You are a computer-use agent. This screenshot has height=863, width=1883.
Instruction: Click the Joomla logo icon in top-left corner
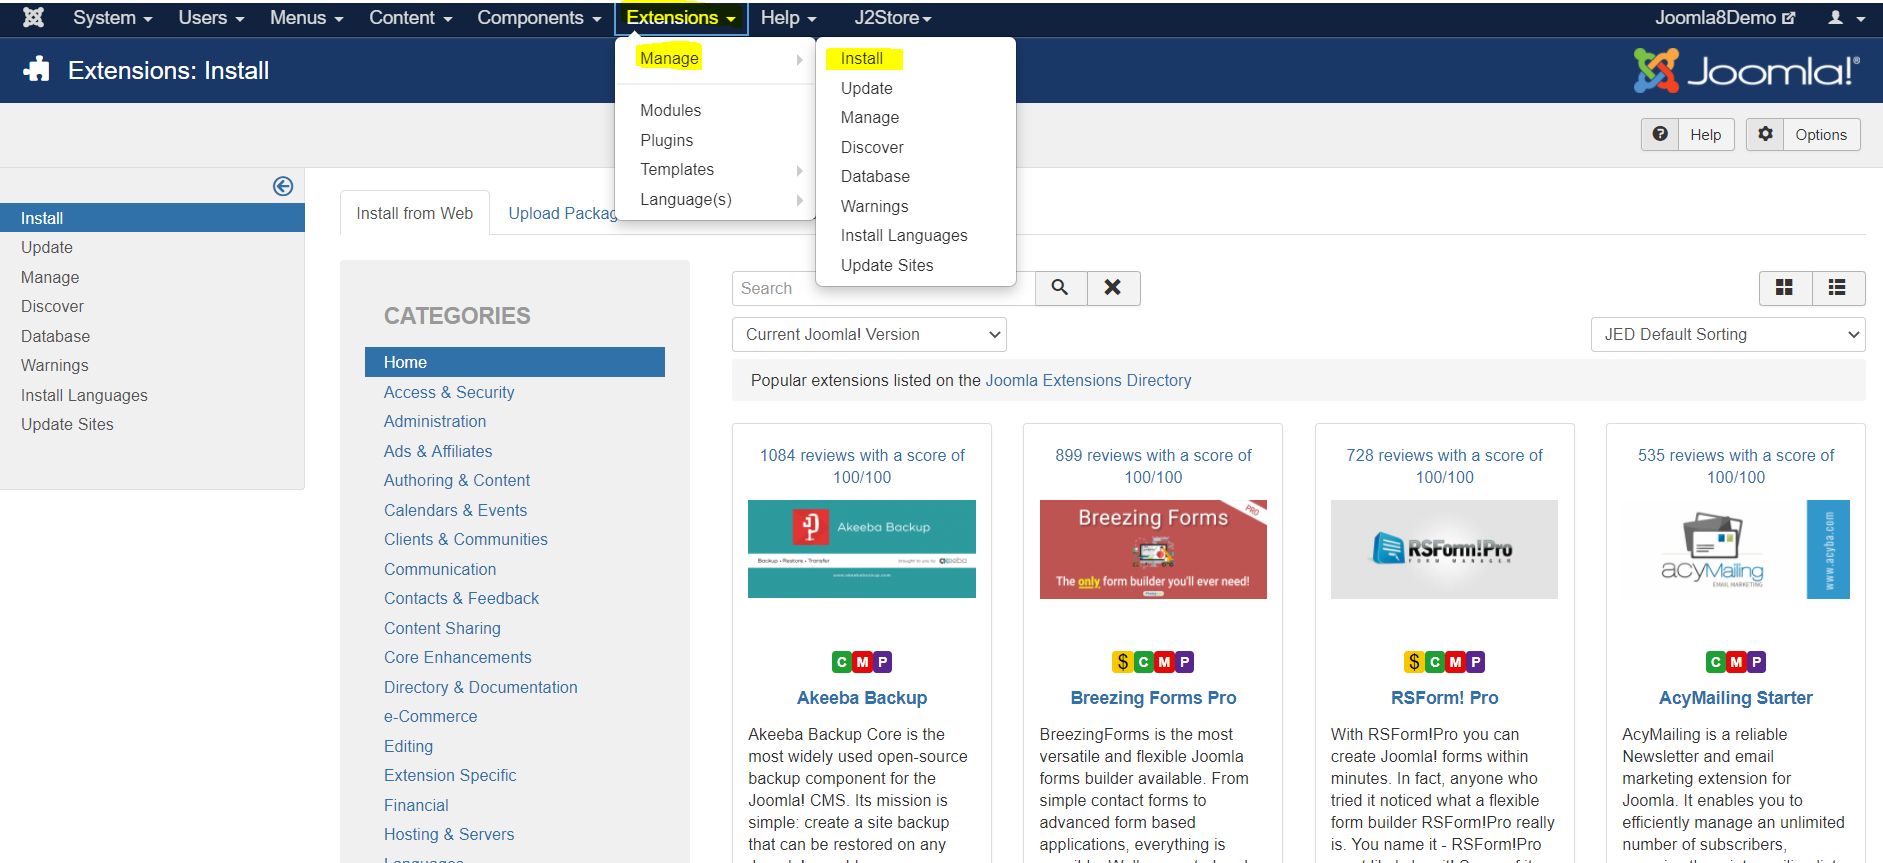coord(33,18)
